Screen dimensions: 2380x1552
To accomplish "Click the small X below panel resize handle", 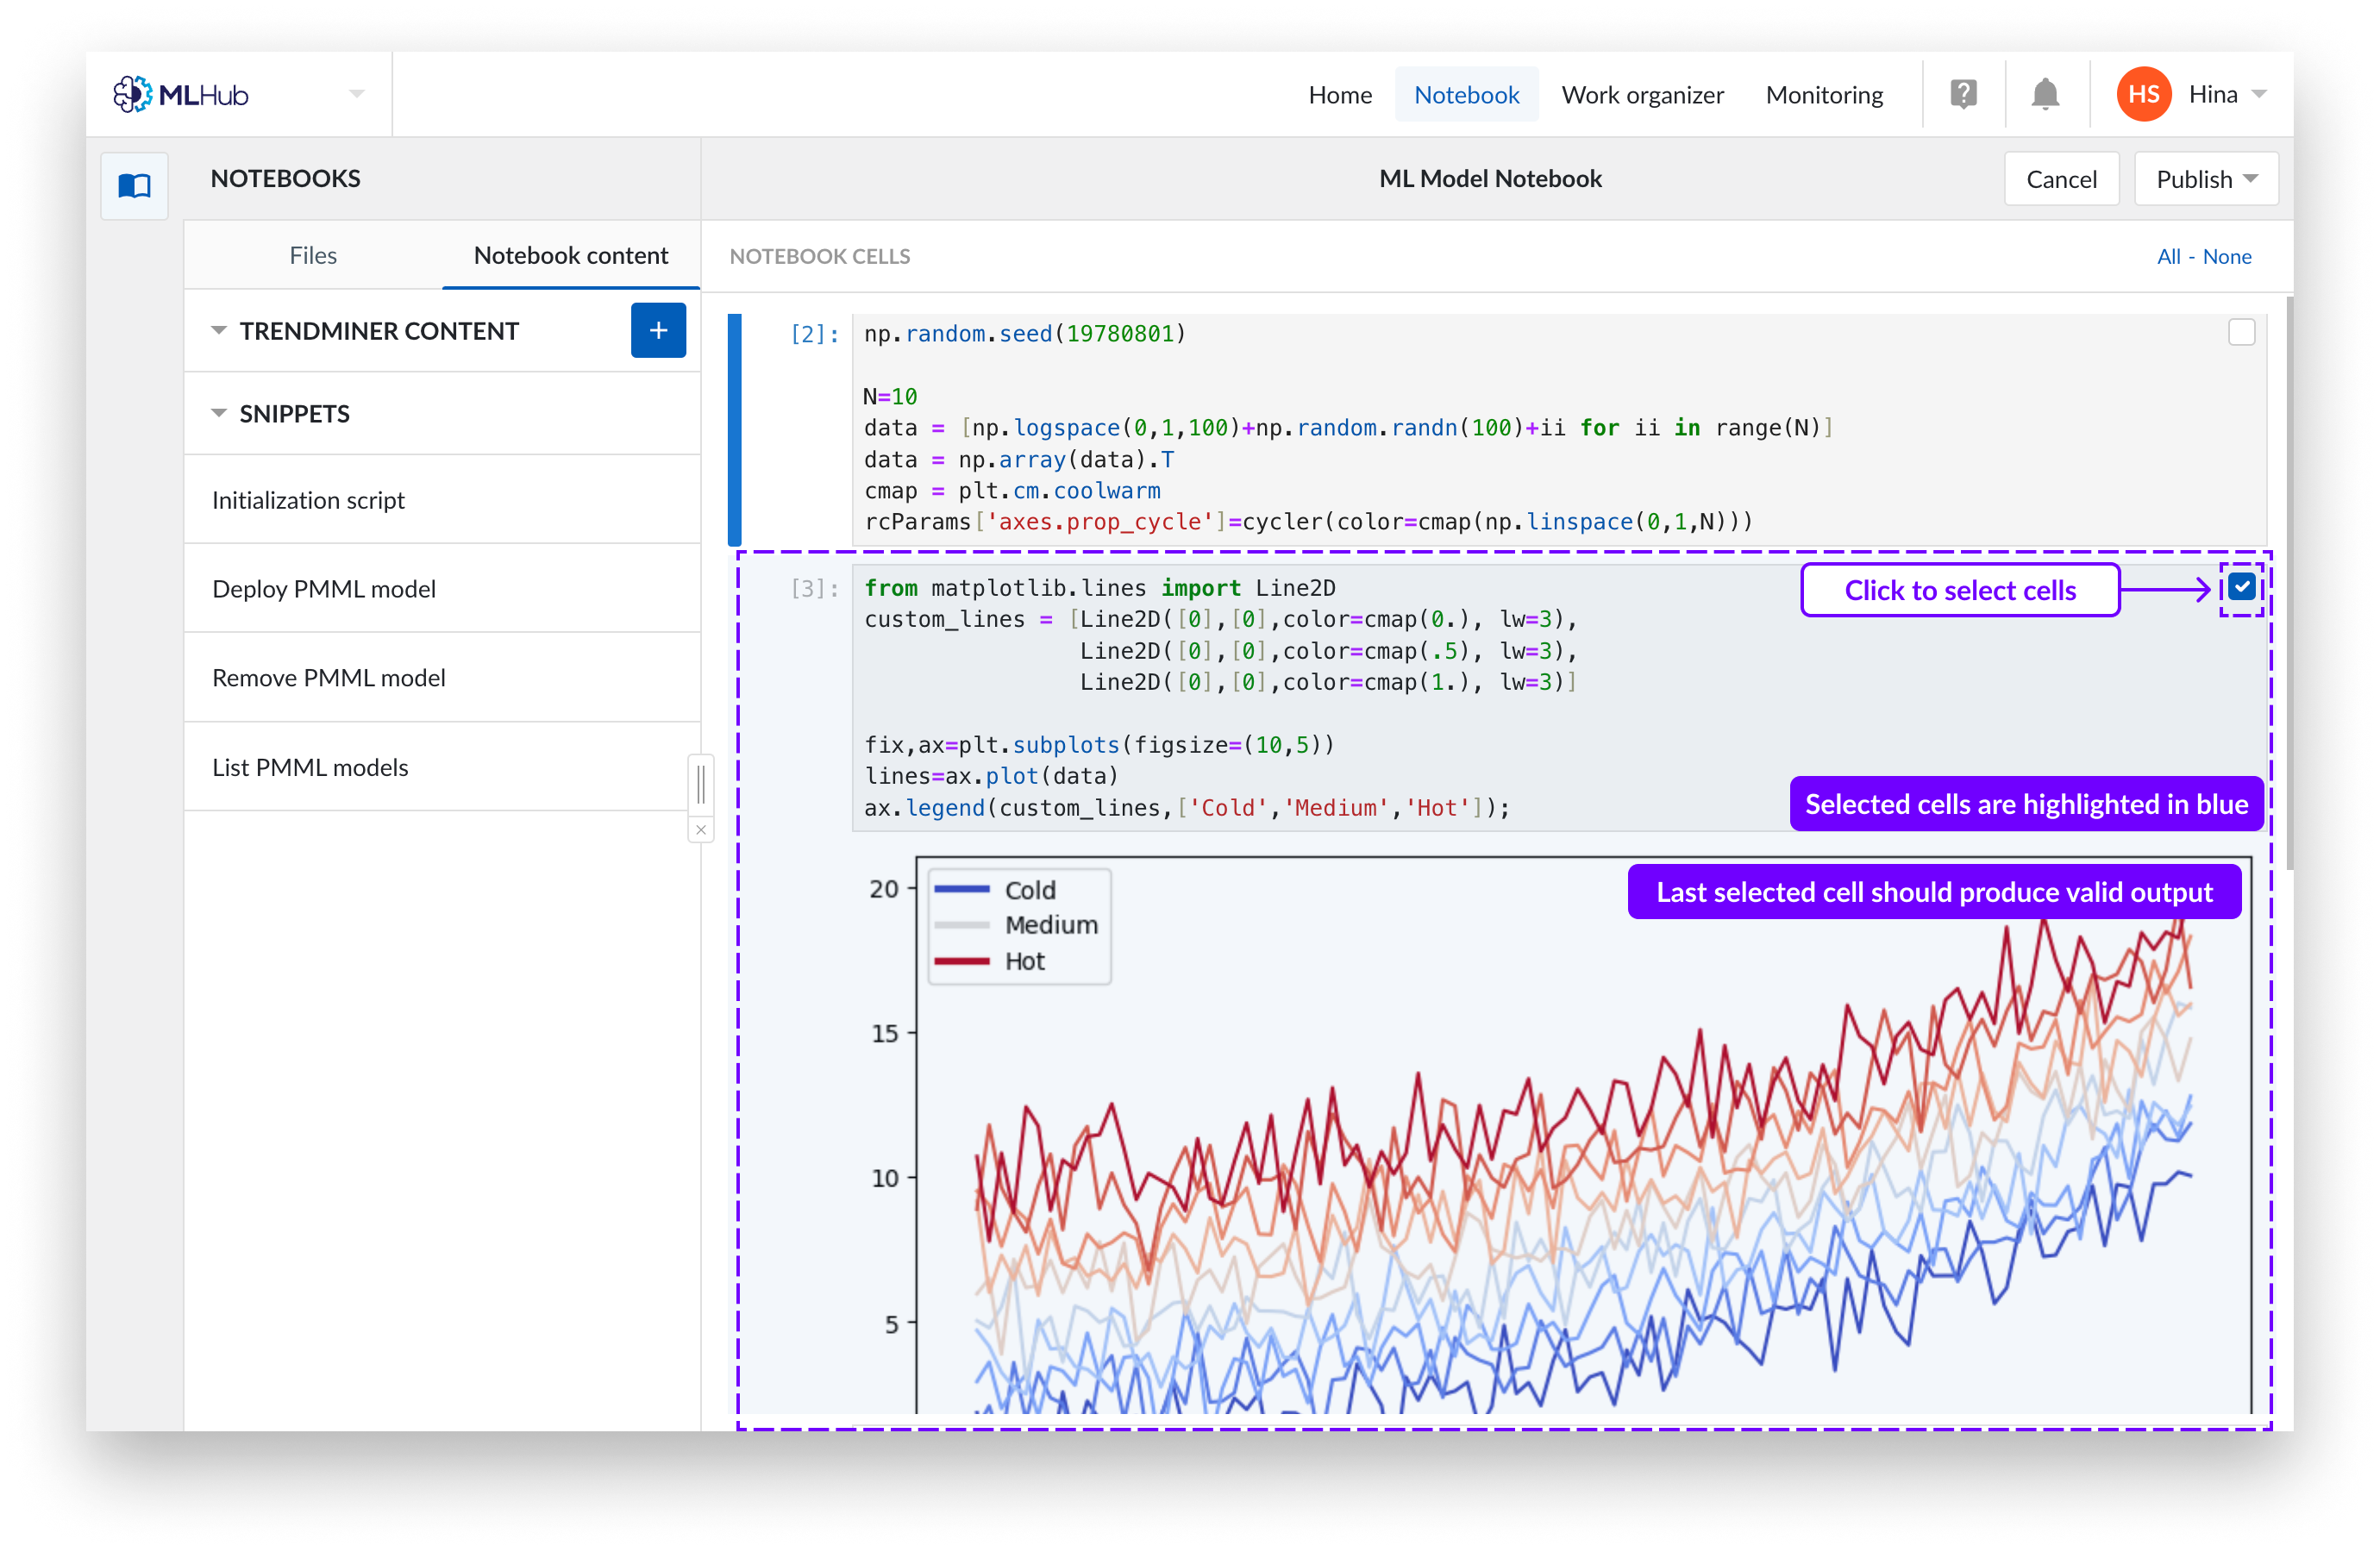I will tap(701, 829).
